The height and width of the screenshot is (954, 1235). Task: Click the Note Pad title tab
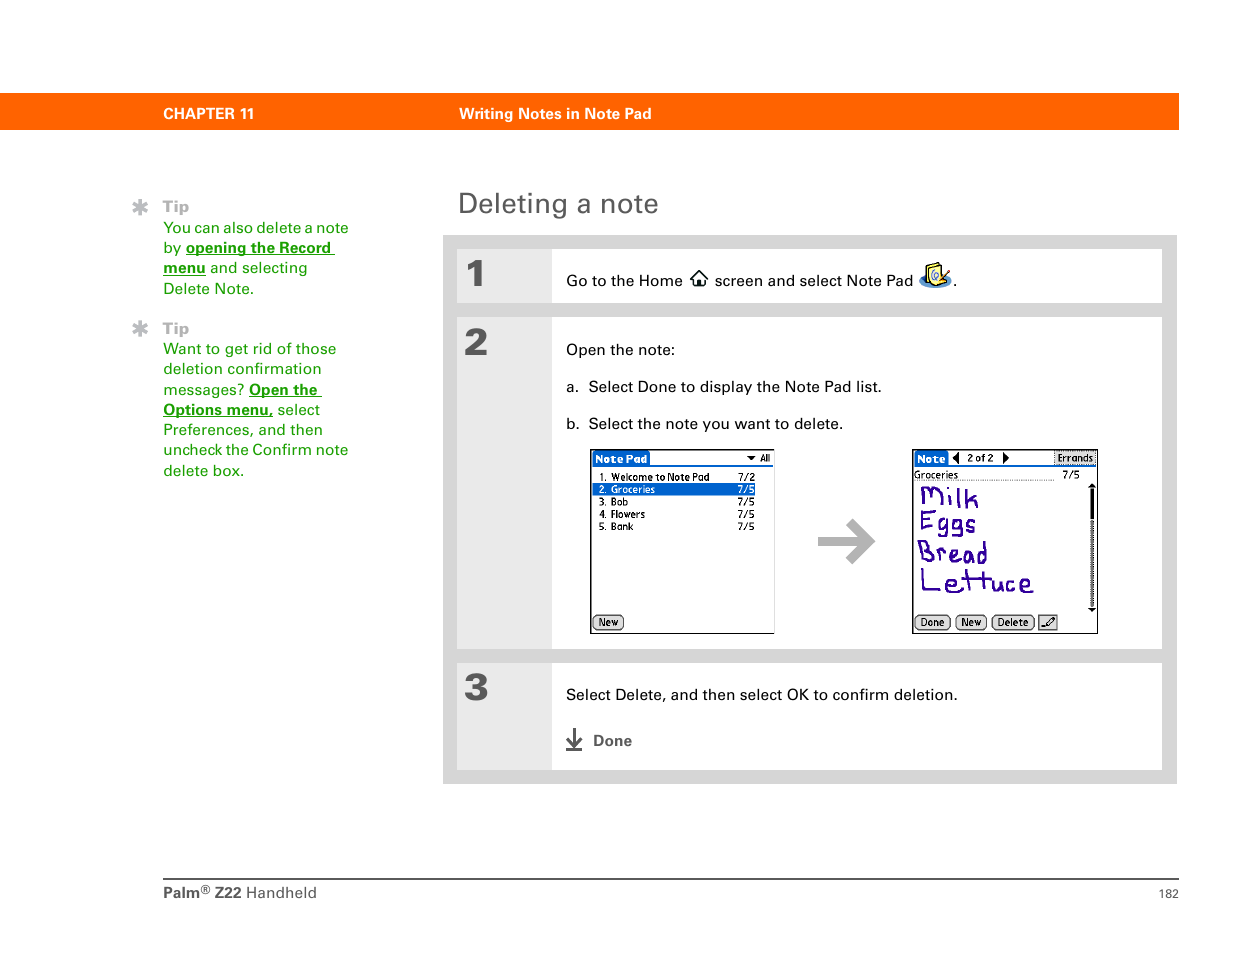click(621, 459)
